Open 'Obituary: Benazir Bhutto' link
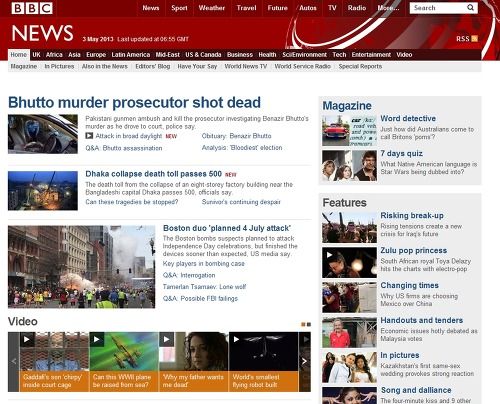Screen dimensions: 500x404 tap(236, 136)
